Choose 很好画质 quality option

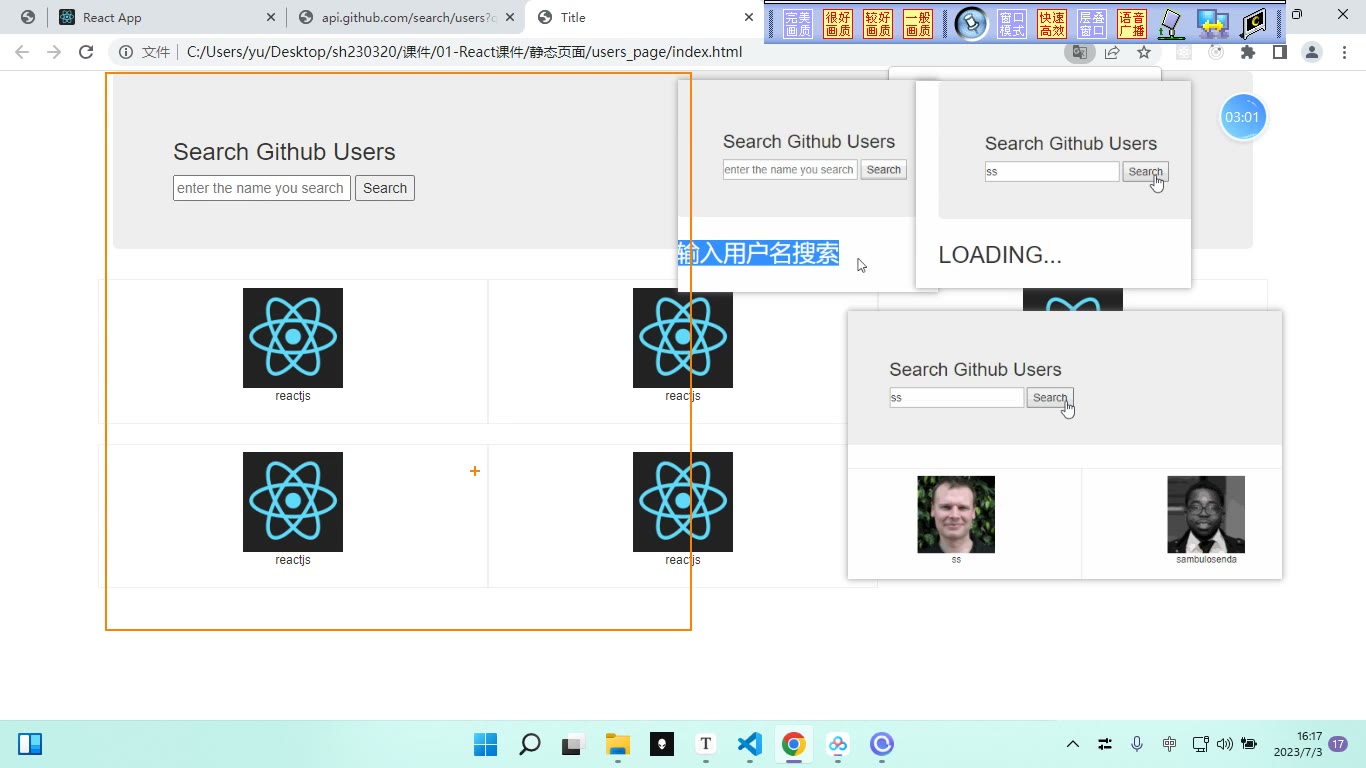pos(838,24)
